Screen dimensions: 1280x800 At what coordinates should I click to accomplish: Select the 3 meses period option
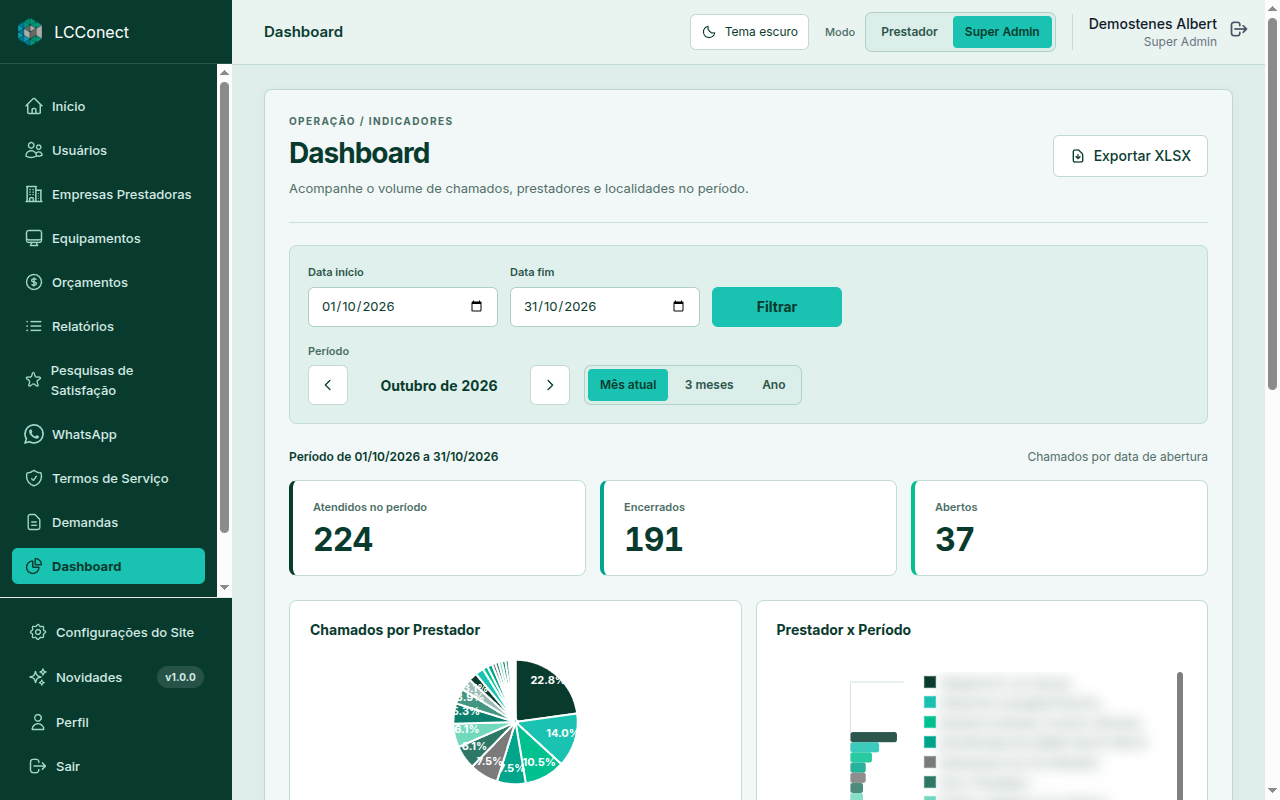pyautogui.click(x=709, y=385)
